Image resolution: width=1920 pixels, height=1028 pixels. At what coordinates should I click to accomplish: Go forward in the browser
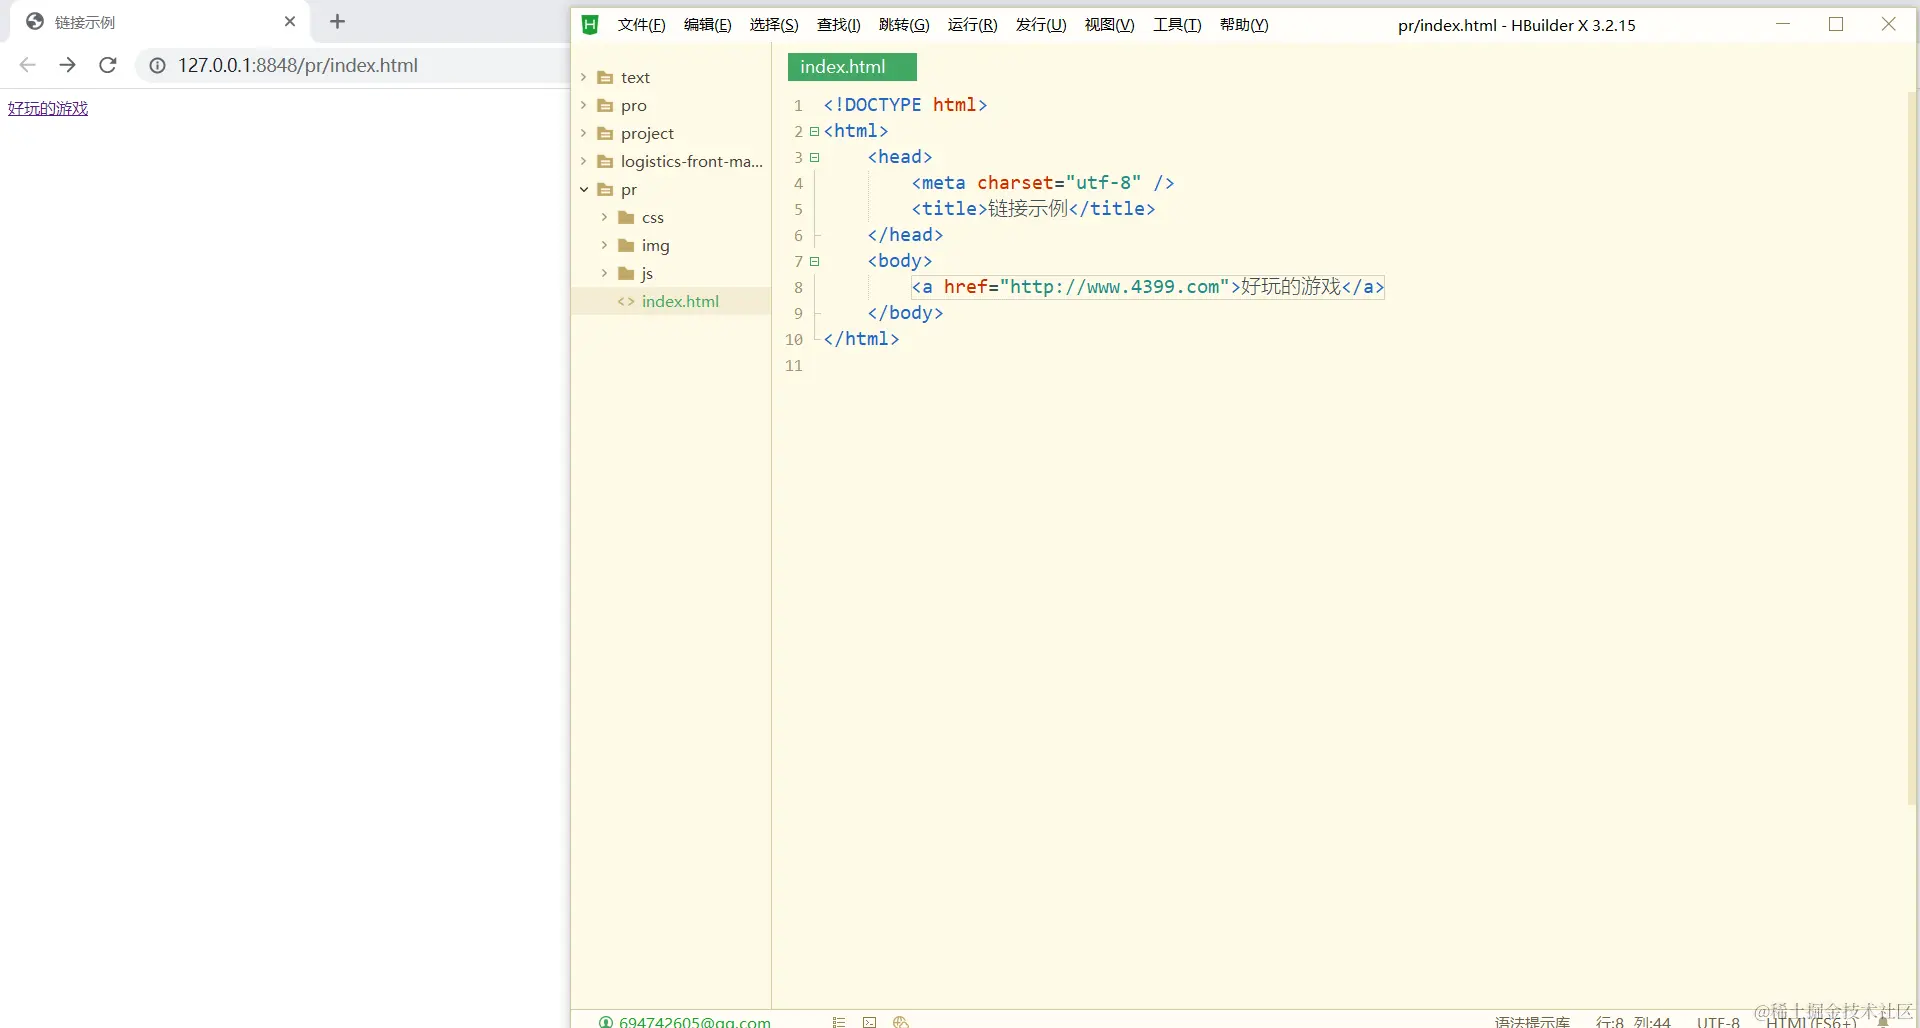67,65
